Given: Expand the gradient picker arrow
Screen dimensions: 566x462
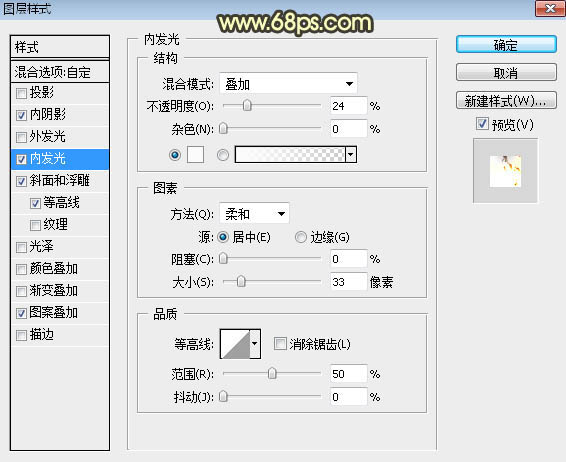Looking at the screenshot, I should pos(351,155).
